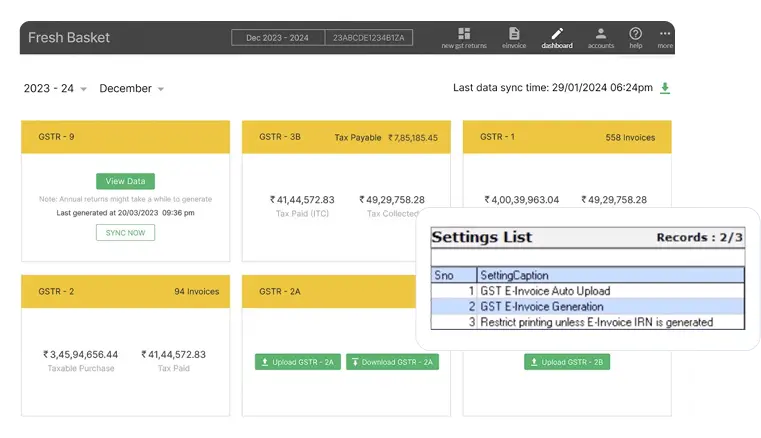
Task: Click Dec 2023 - 2024 period box
Action: [x=277, y=38]
